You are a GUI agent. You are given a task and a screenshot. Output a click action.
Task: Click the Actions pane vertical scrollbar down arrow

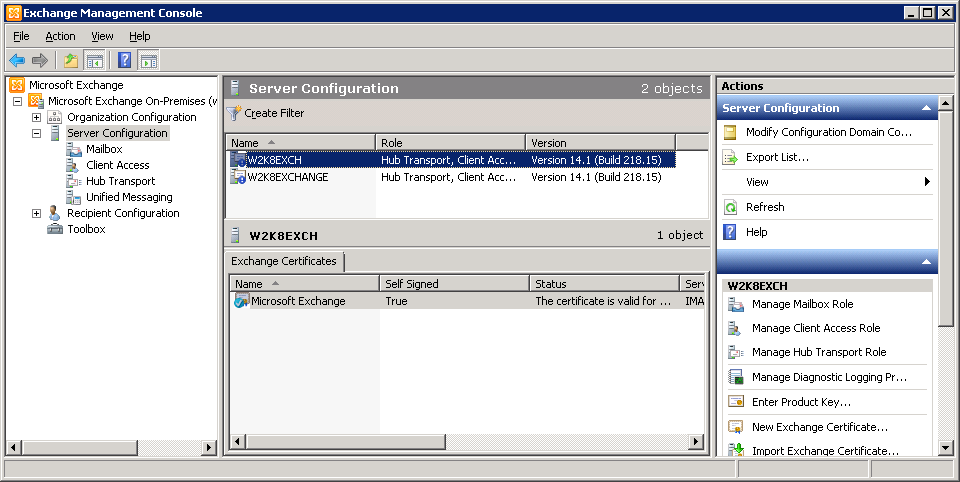pyautogui.click(x=945, y=448)
